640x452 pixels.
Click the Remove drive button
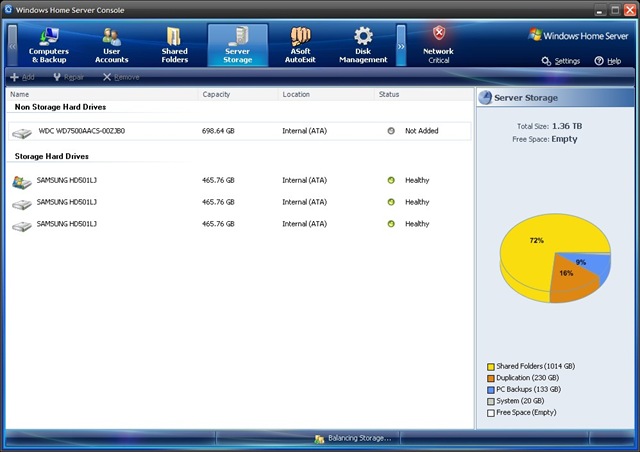(x=121, y=77)
